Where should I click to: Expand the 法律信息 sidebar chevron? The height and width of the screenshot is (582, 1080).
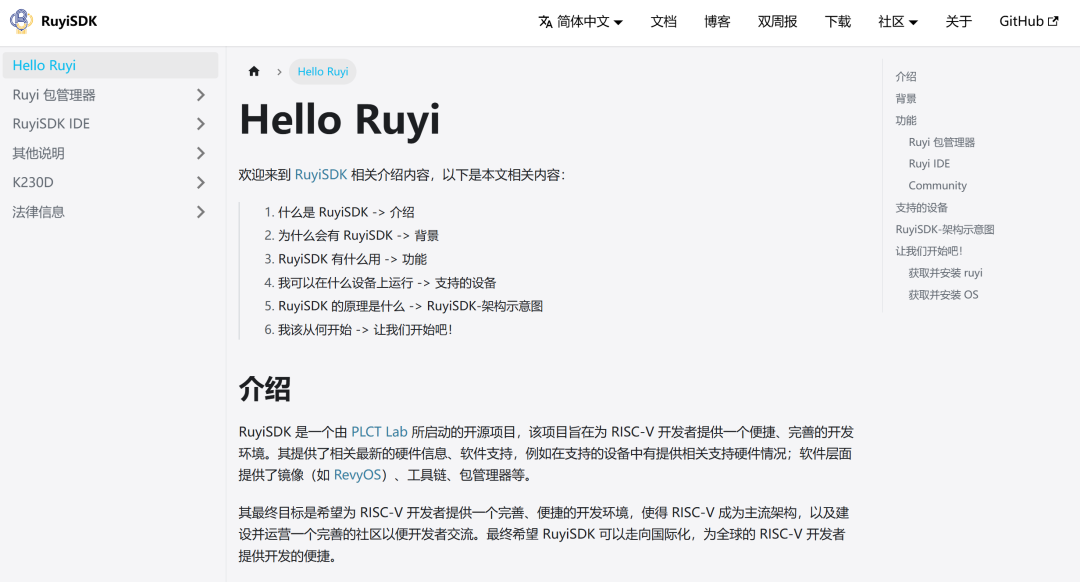pyautogui.click(x=200, y=212)
